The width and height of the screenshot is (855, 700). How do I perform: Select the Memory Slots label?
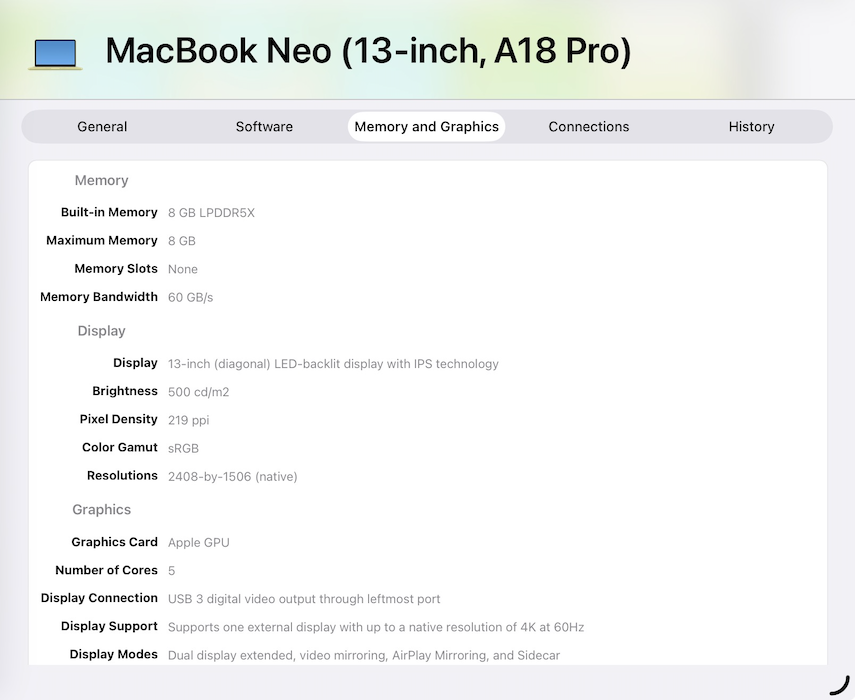[116, 269]
